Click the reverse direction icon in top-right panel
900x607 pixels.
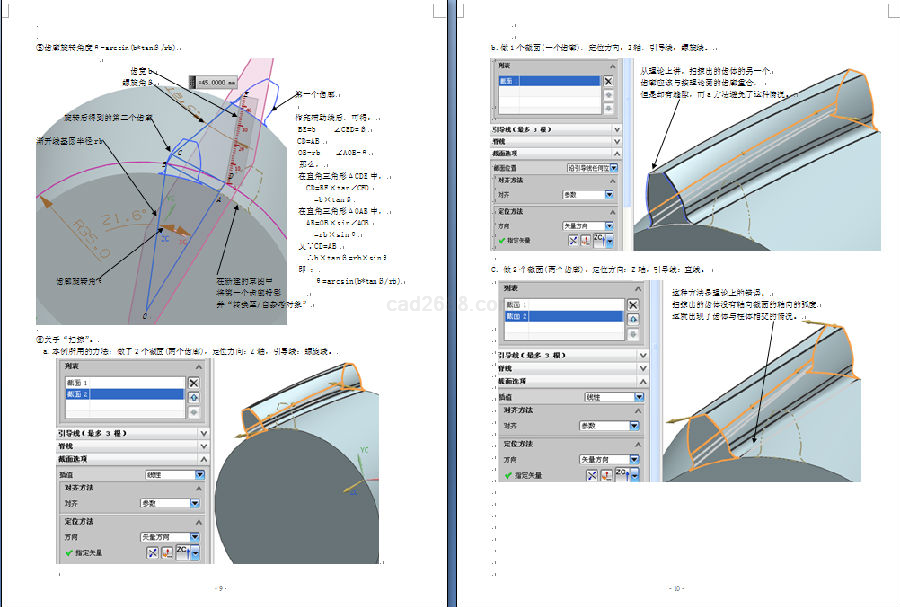point(574,241)
